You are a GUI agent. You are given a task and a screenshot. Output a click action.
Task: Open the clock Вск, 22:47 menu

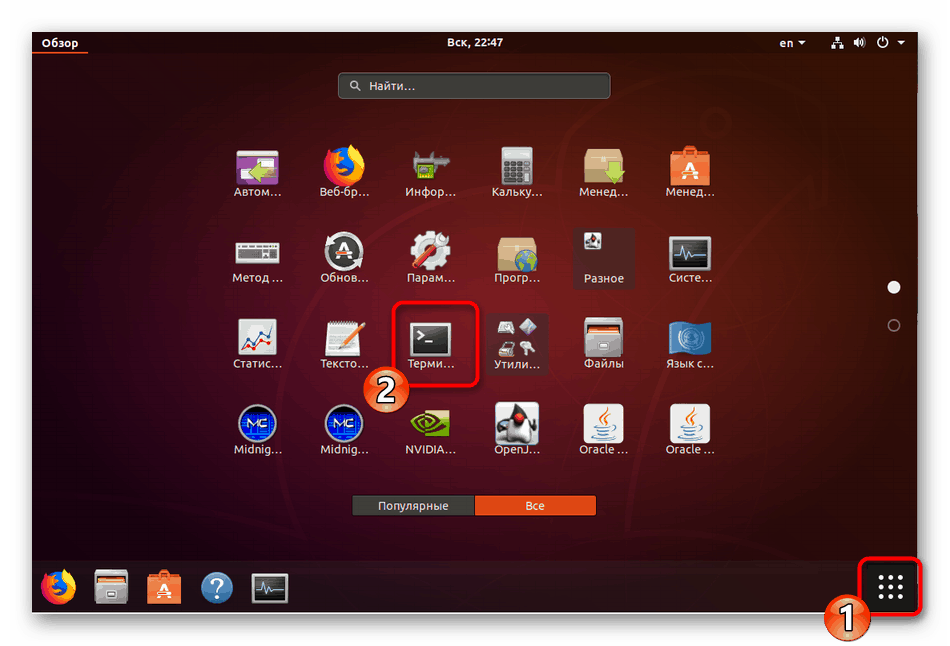pyautogui.click(x=474, y=42)
